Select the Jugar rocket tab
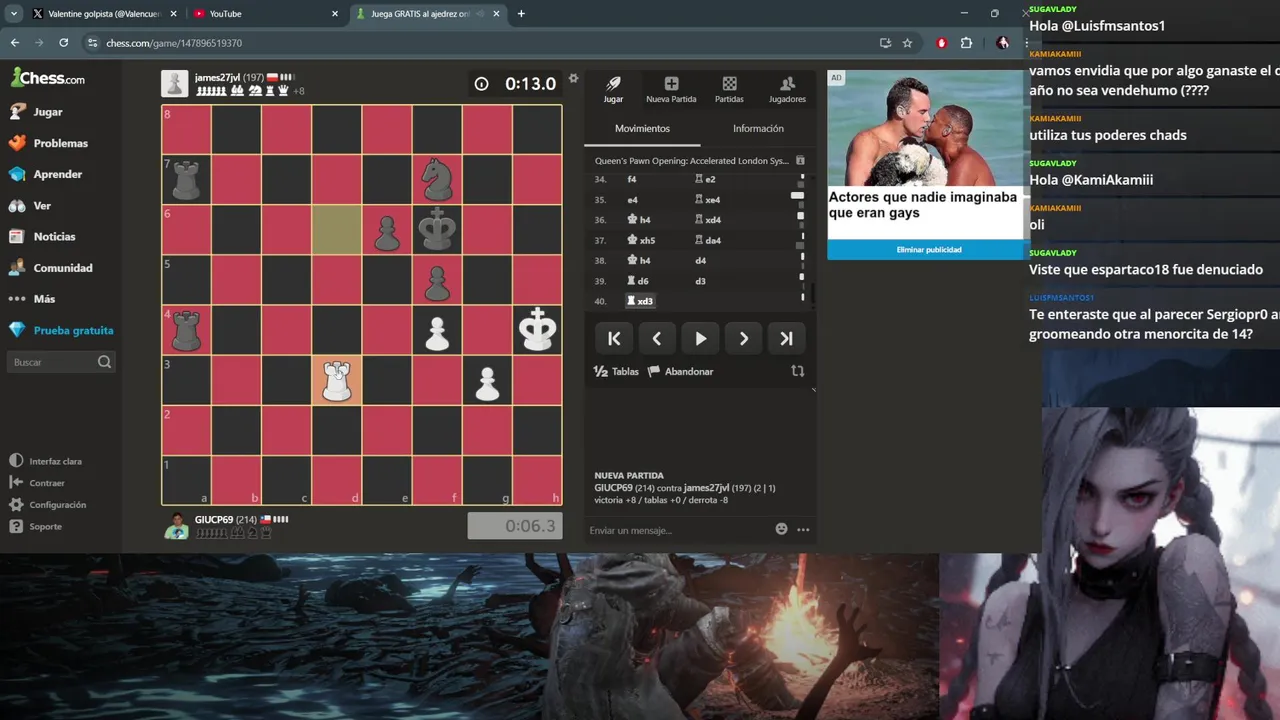The width and height of the screenshot is (1280, 720). [613, 89]
